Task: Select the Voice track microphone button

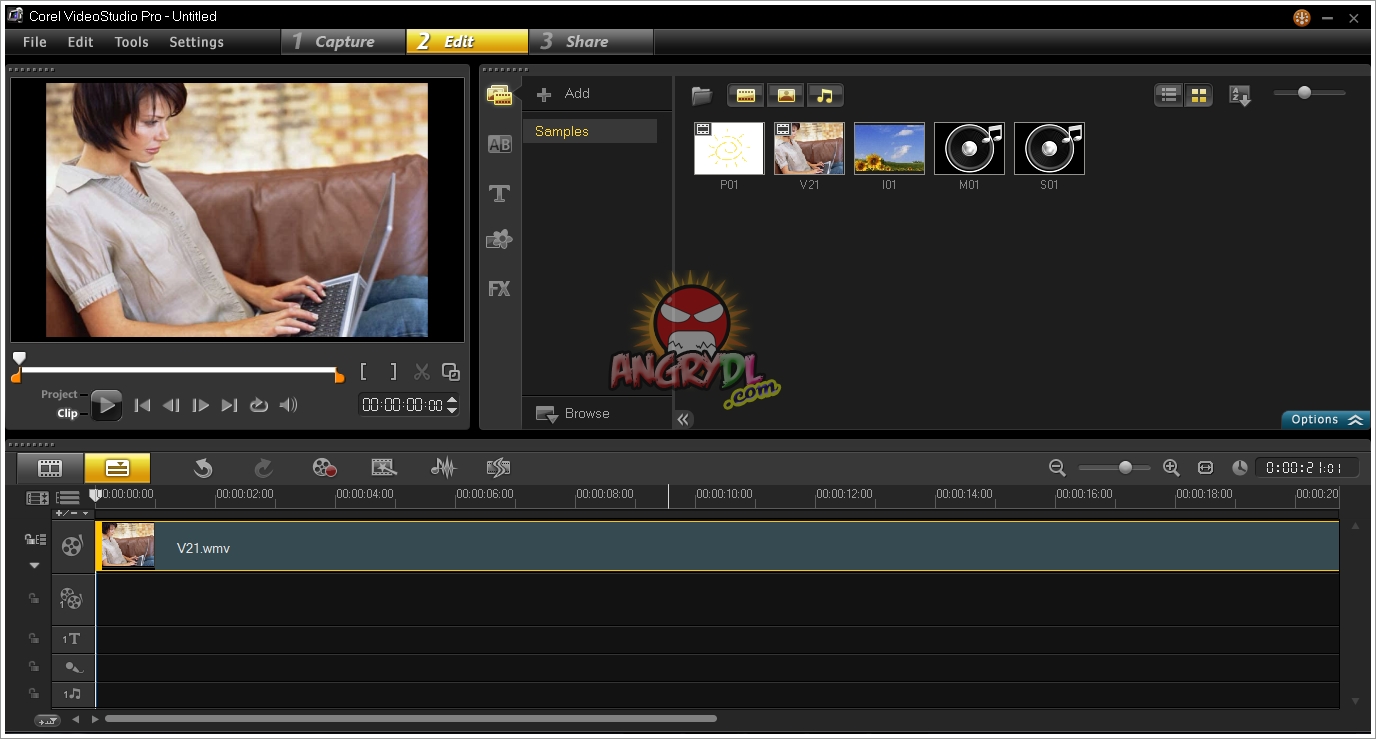Action: point(72,667)
